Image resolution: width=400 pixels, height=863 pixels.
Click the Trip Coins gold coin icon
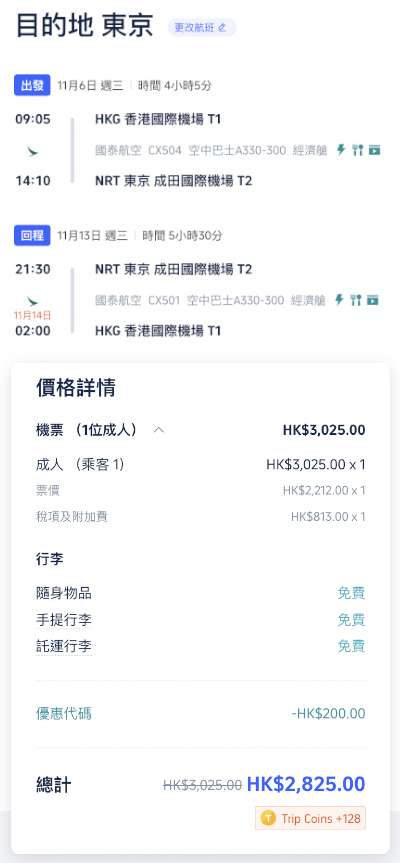[x=268, y=818]
